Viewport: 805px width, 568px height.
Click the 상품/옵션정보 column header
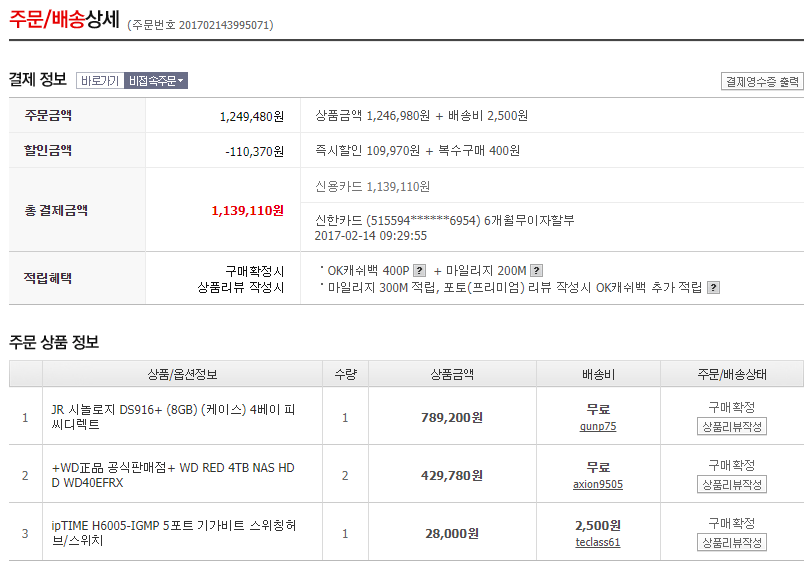point(182,374)
